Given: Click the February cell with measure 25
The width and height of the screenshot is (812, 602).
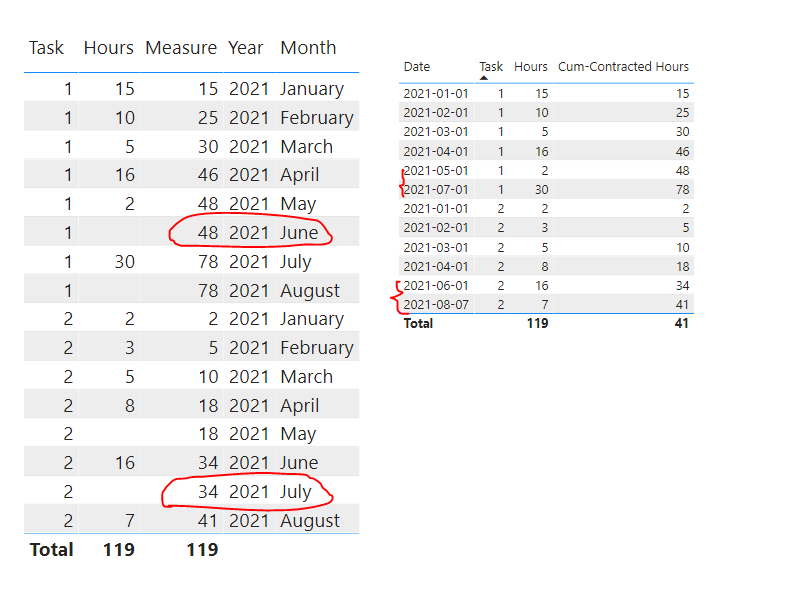Looking at the screenshot, I should tap(316, 118).
